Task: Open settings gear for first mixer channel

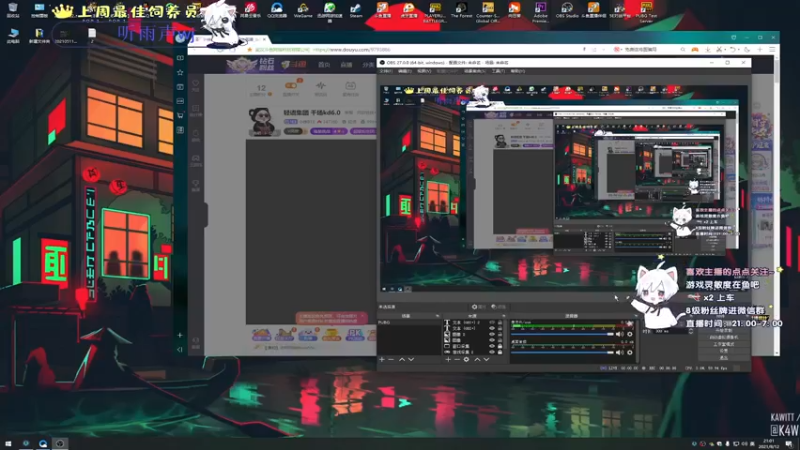Action: (630, 334)
